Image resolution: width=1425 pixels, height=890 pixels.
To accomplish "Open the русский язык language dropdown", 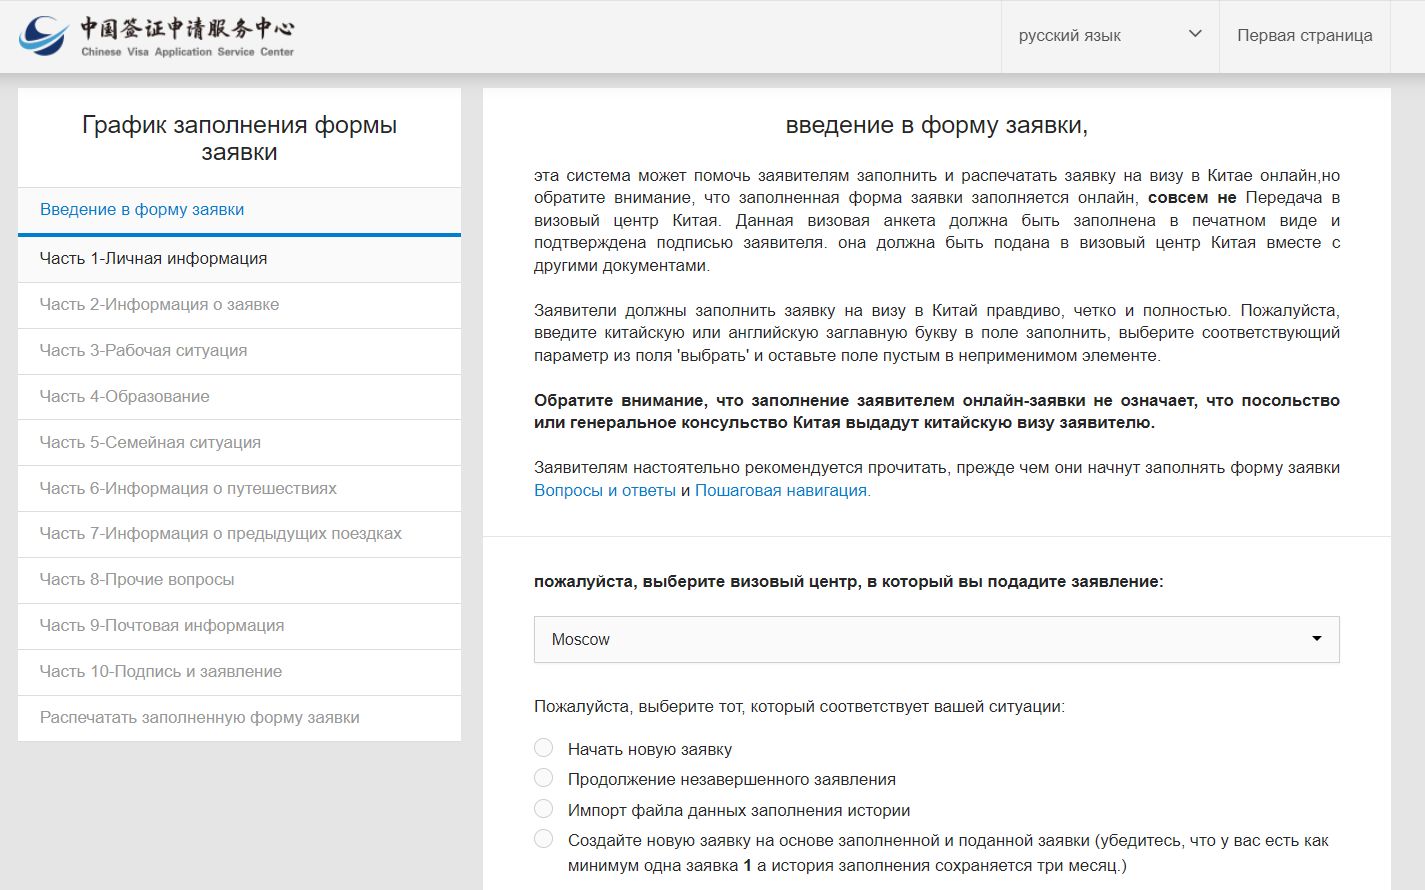I will (x=1070, y=36).
